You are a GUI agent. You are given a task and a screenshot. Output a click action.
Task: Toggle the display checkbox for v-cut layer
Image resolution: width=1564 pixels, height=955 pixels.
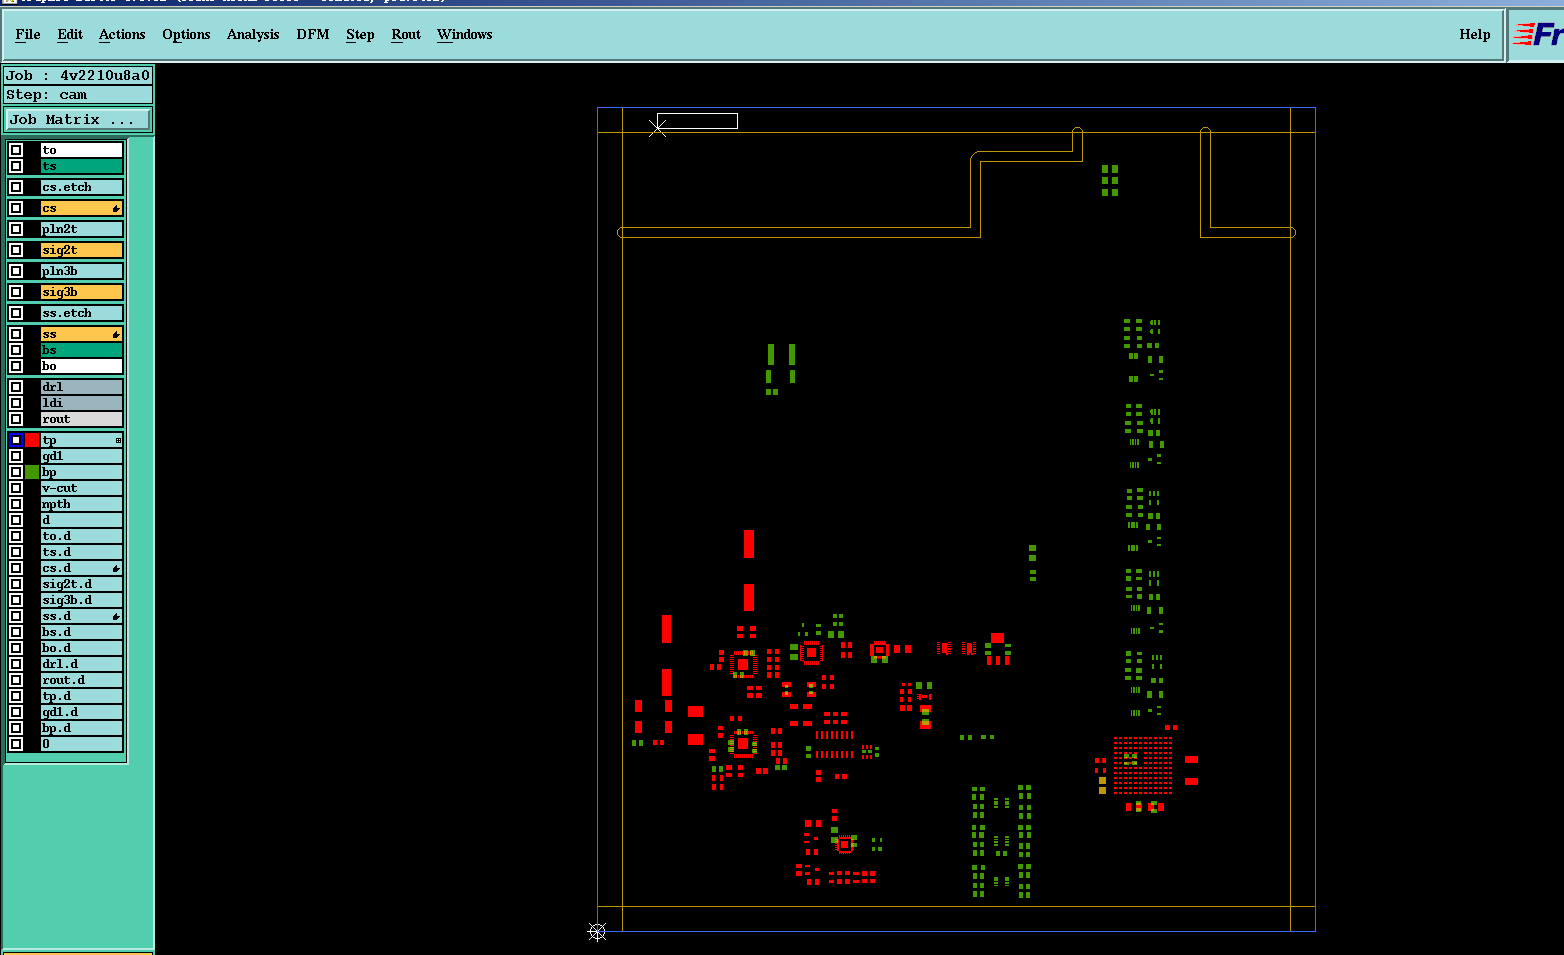click(16, 488)
